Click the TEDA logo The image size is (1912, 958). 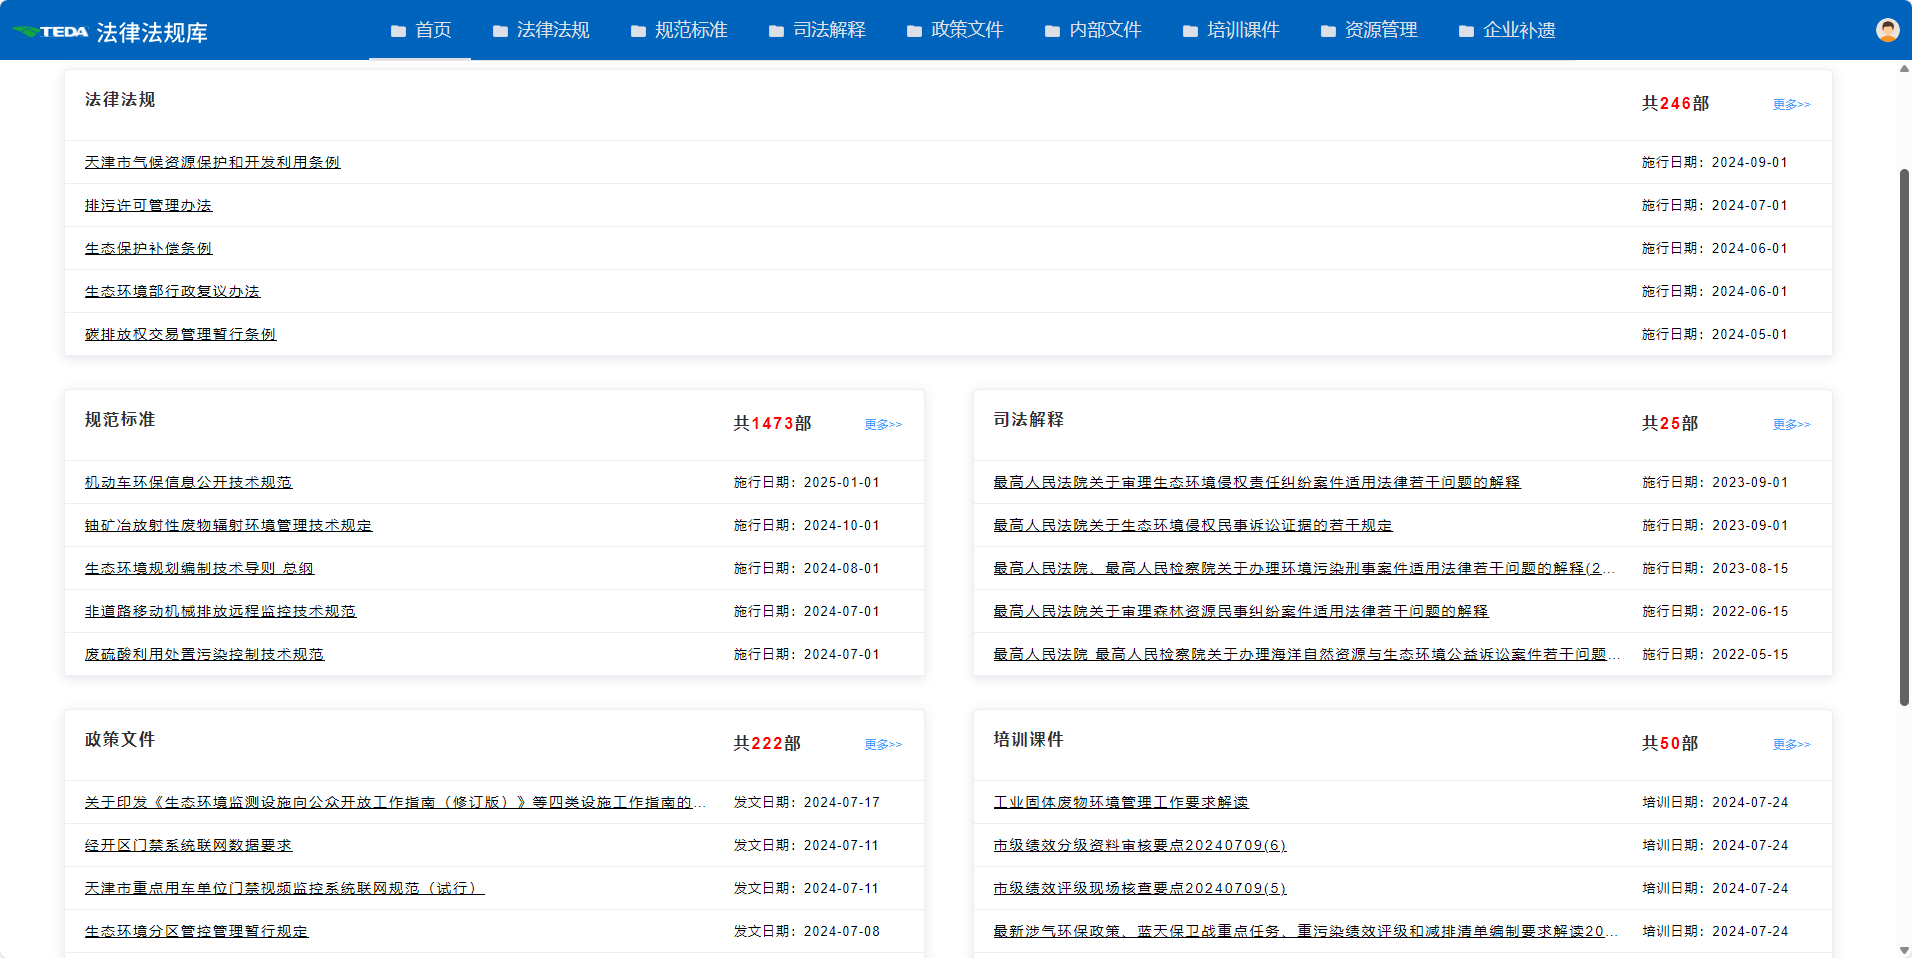[x=50, y=32]
